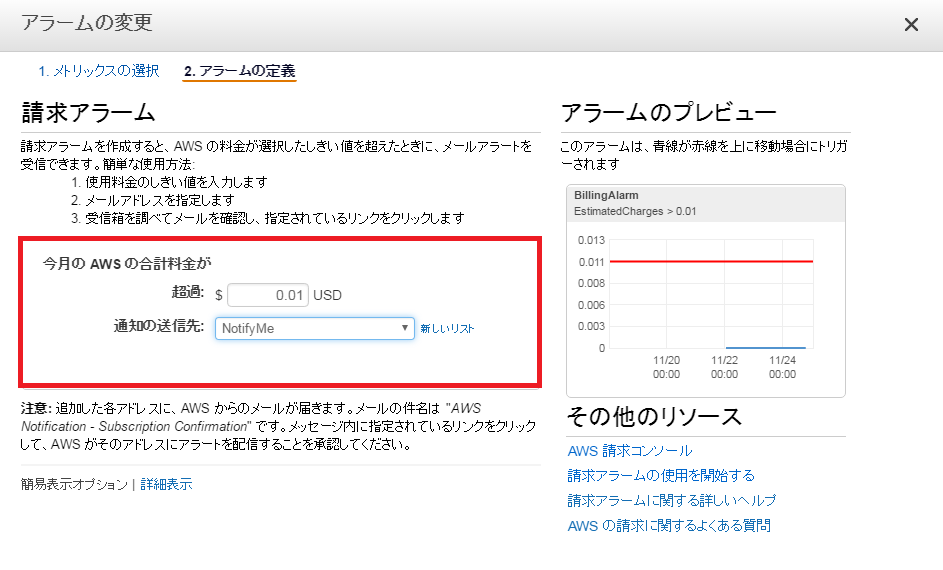This screenshot has height=570, width=943.
Task: Click the EstimatedCharges > 0.01 label
Action: [635, 211]
